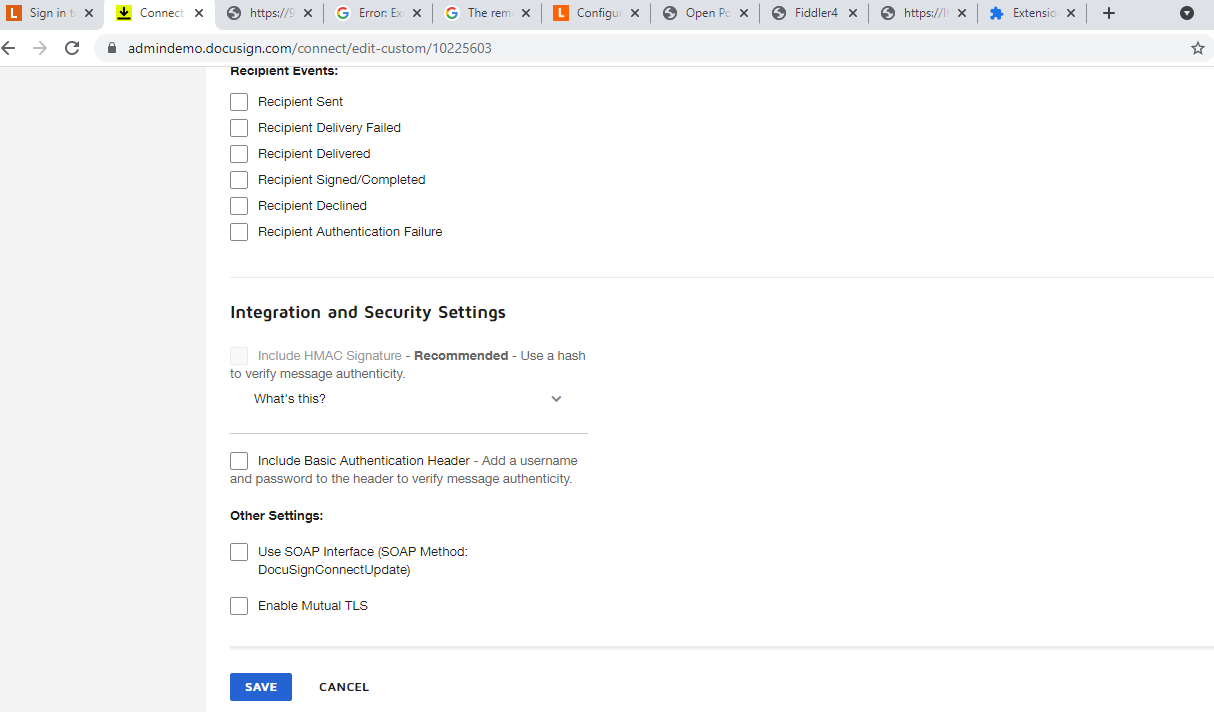Expand the "What's this?" section

tap(290, 399)
